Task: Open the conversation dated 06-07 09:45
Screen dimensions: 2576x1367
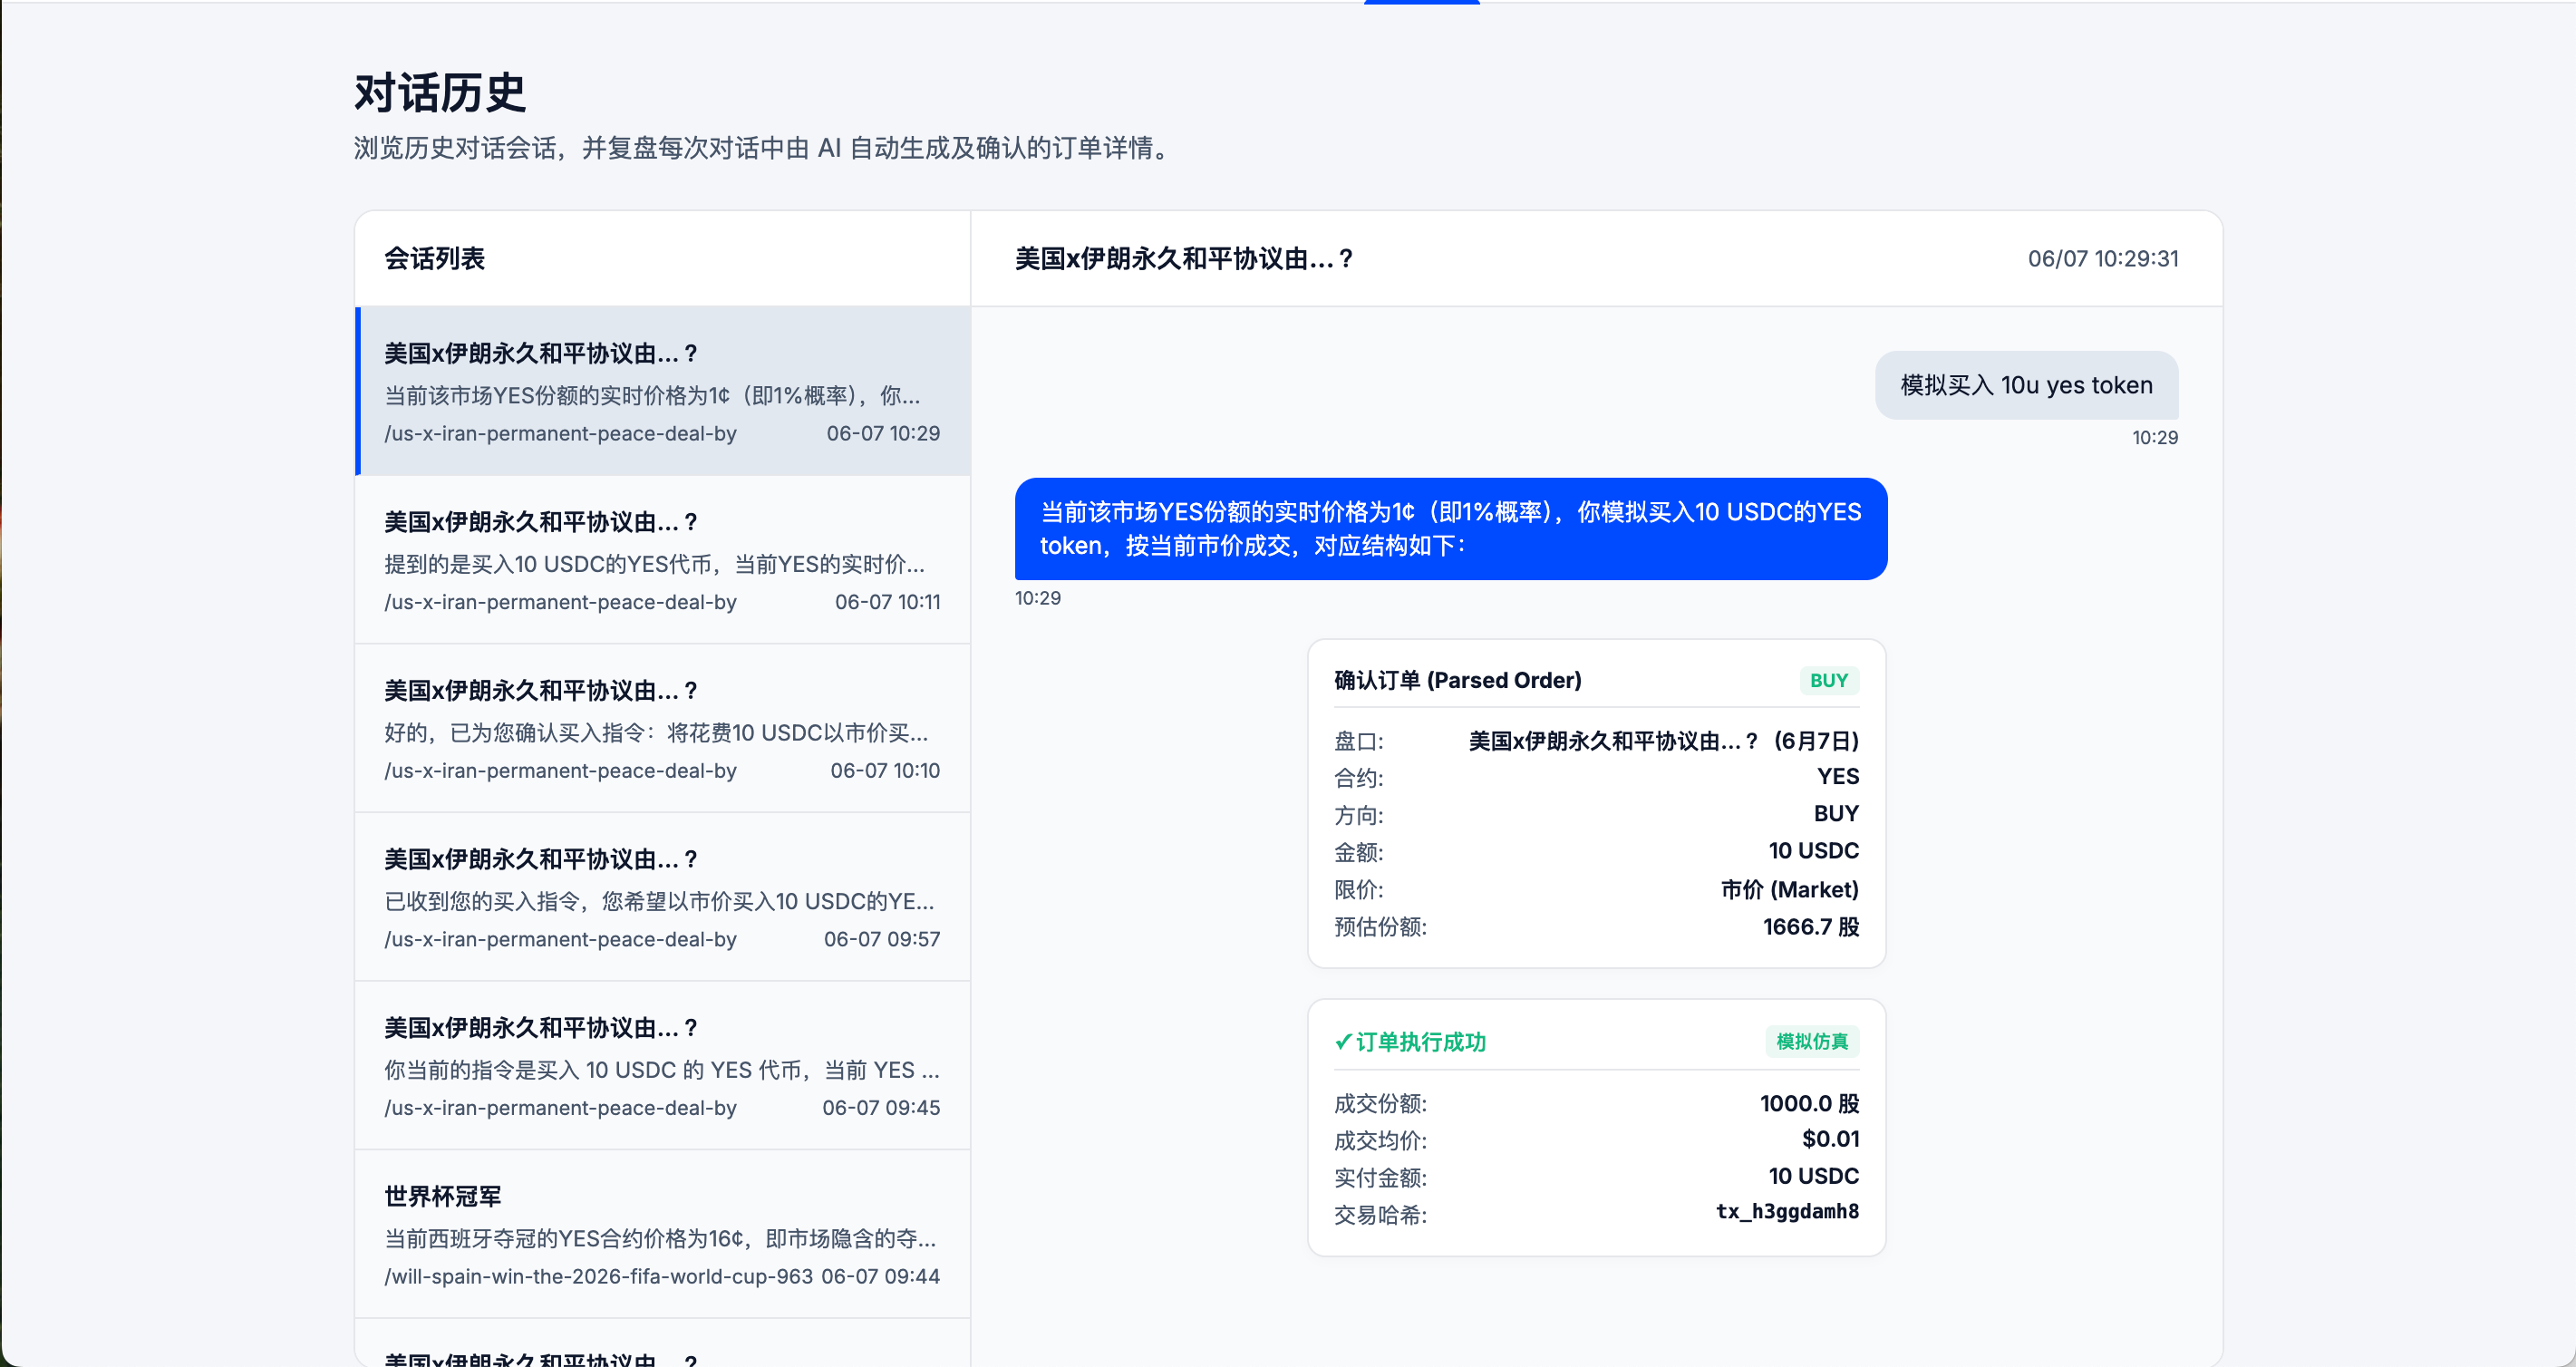Action: (663, 1066)
